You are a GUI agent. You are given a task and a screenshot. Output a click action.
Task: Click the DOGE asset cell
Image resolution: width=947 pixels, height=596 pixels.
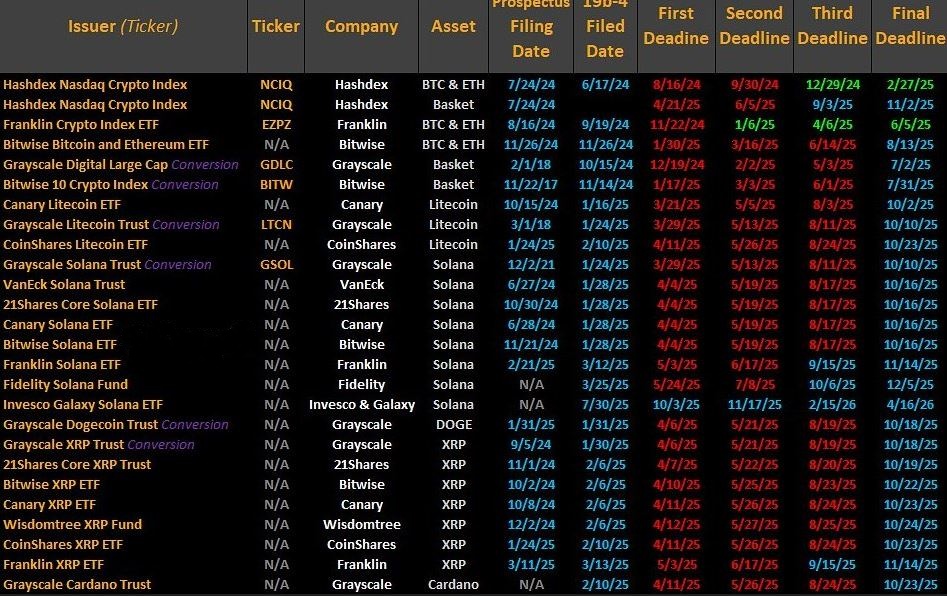[x=454, y=425]
